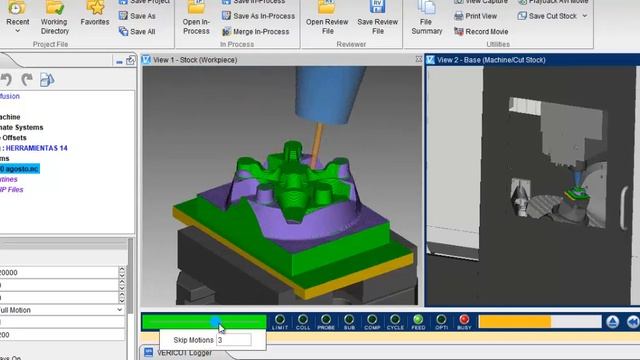Open Favorites in the ribbon
The image size is (640, 360).
[95, 14]
